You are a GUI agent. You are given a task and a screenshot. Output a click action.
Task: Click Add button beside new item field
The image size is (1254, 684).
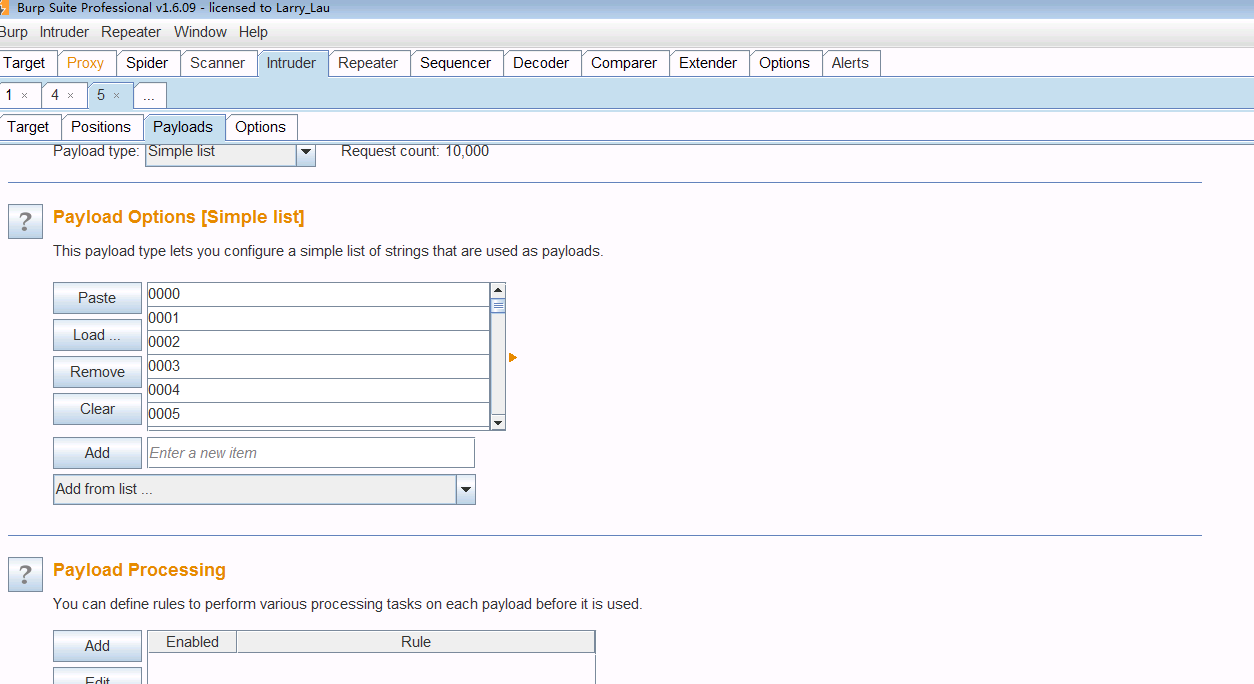(x=97, y=453)
